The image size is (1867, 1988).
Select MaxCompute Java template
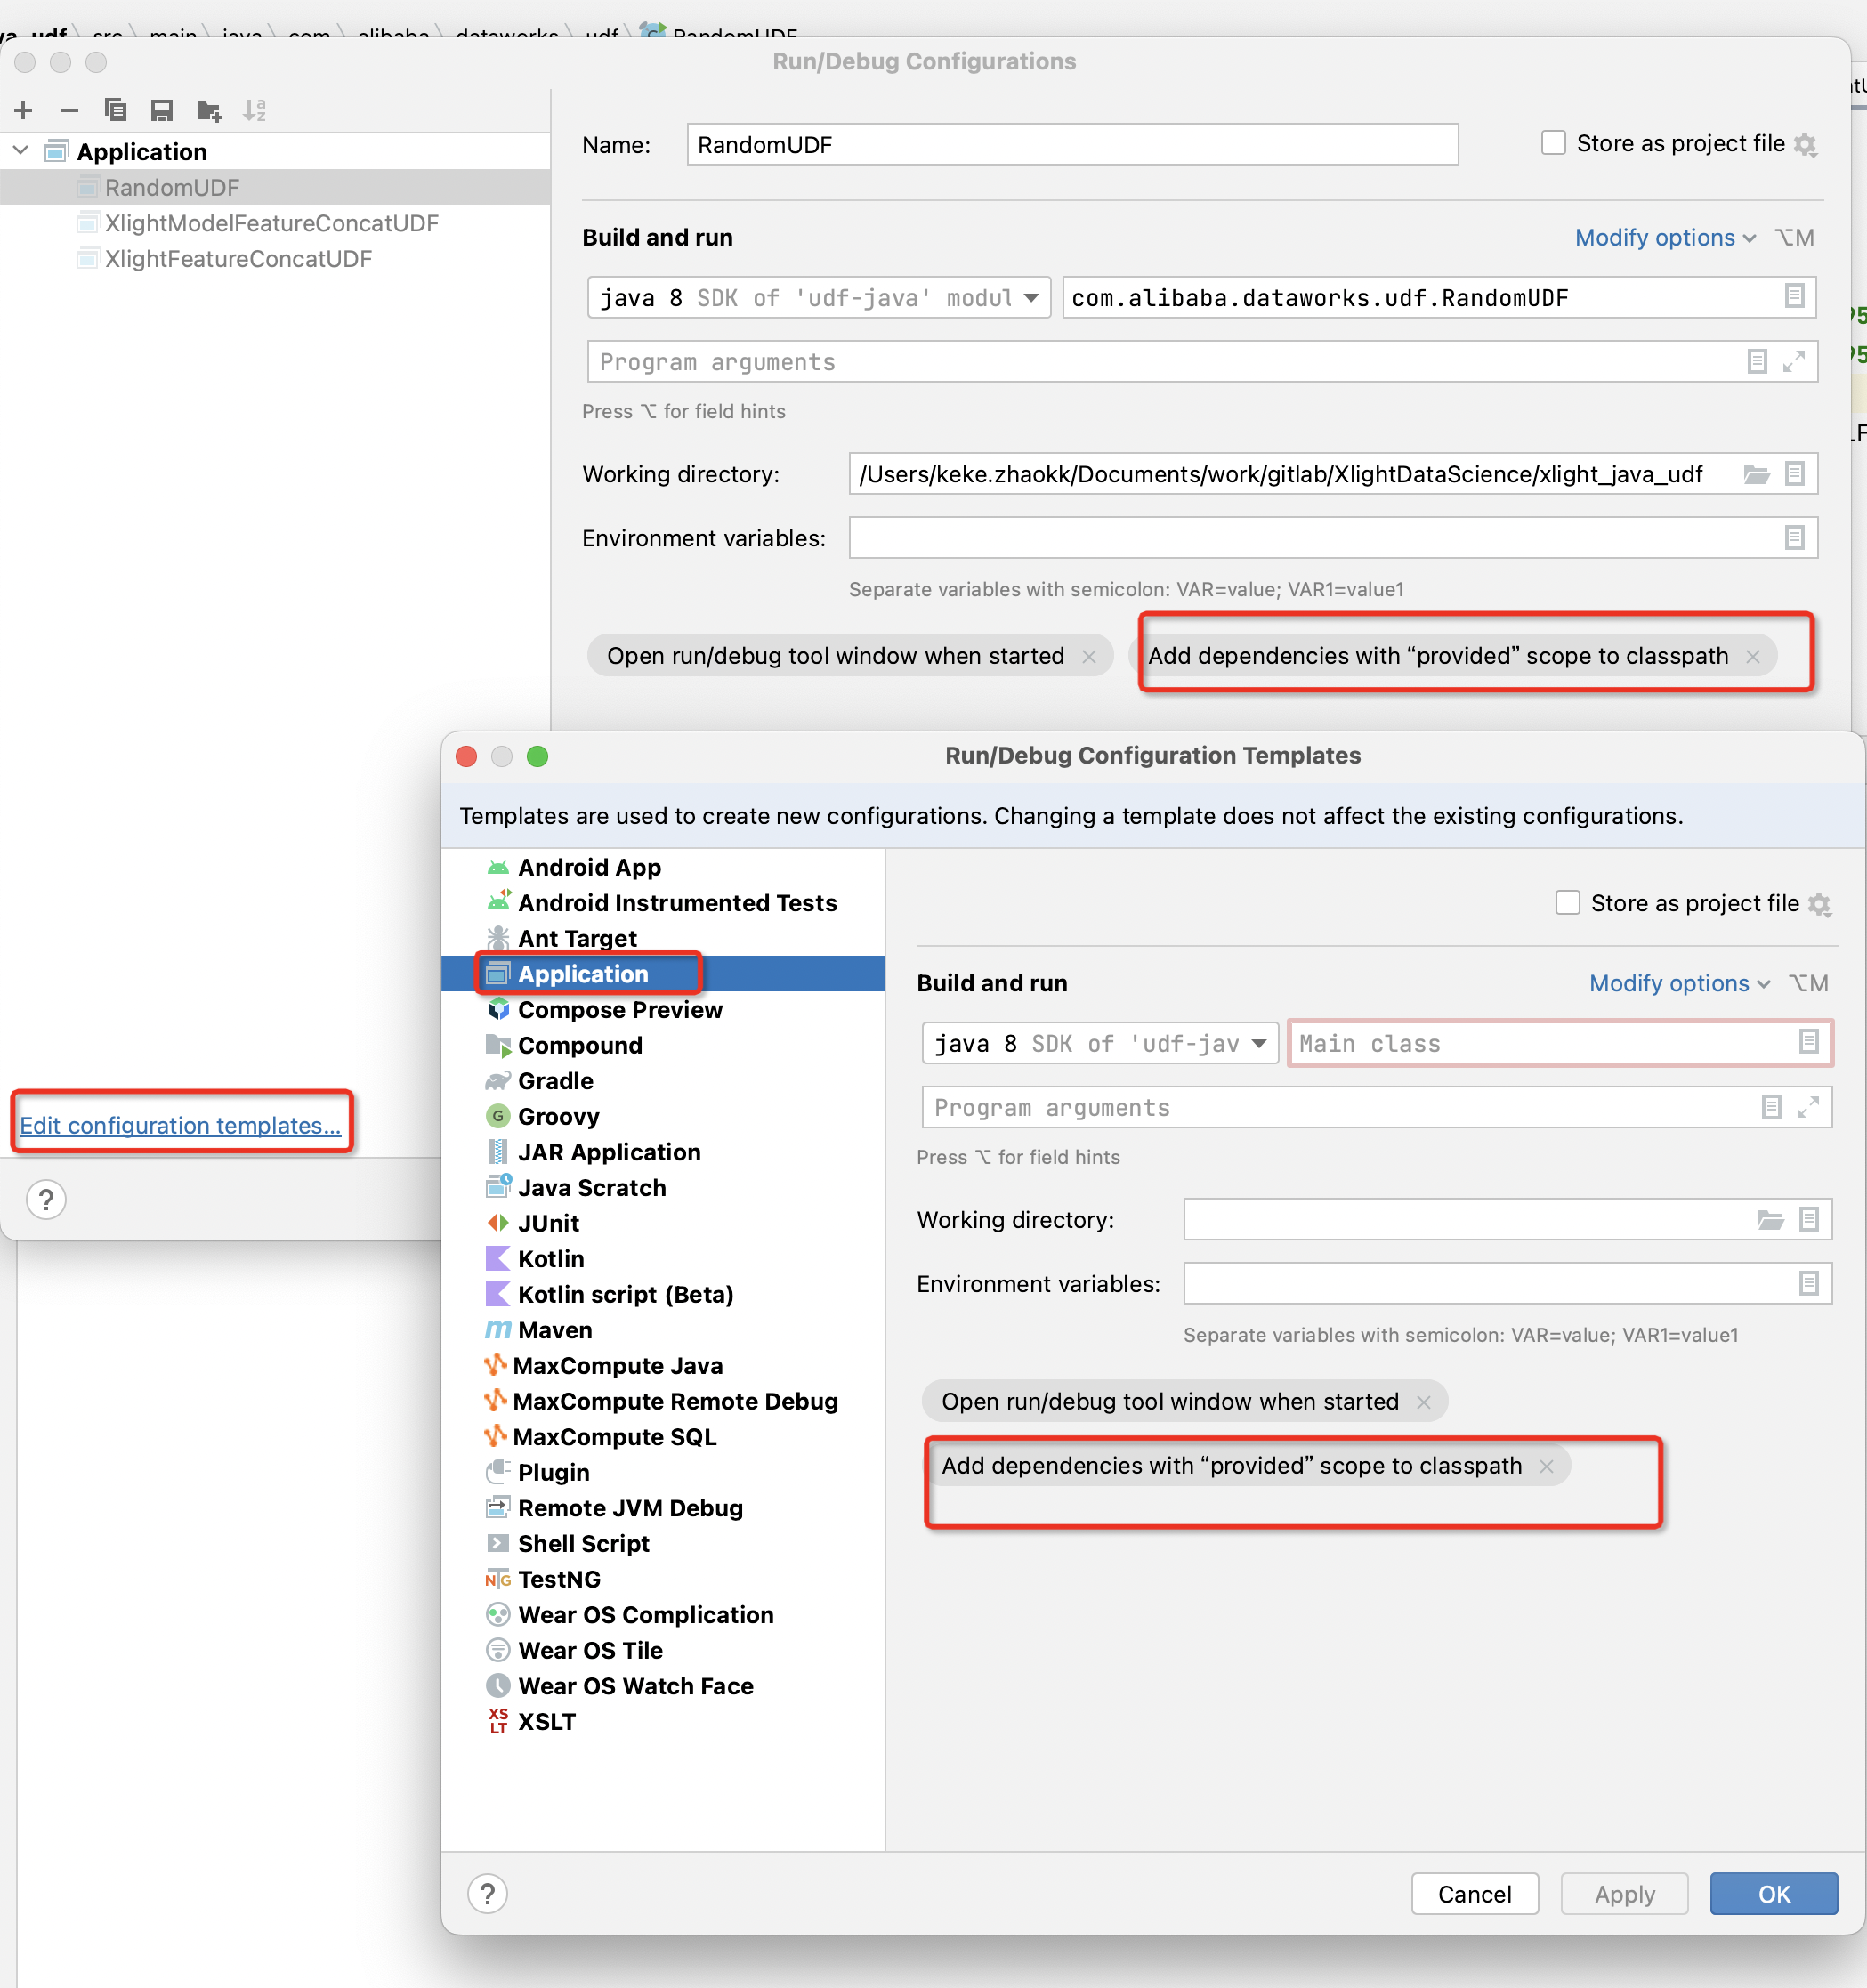(x=617, y=1365)
